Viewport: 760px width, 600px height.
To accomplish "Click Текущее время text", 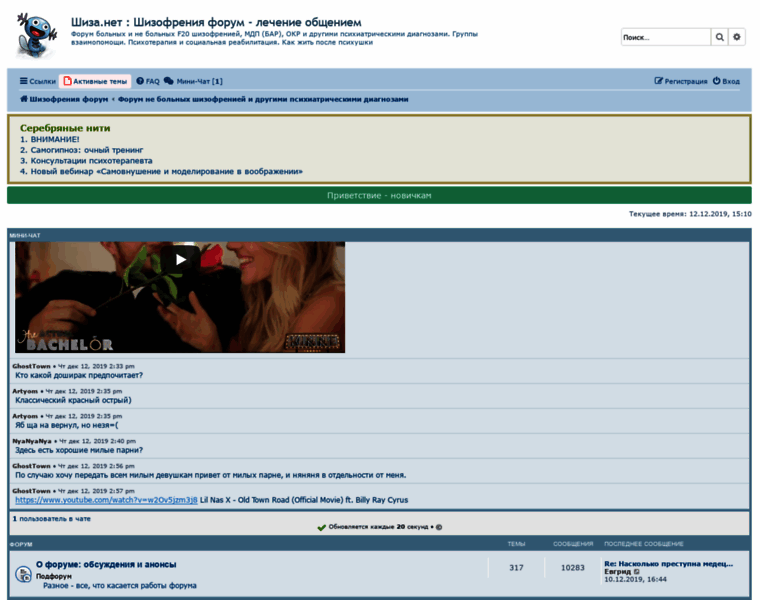I will point(690,214).
